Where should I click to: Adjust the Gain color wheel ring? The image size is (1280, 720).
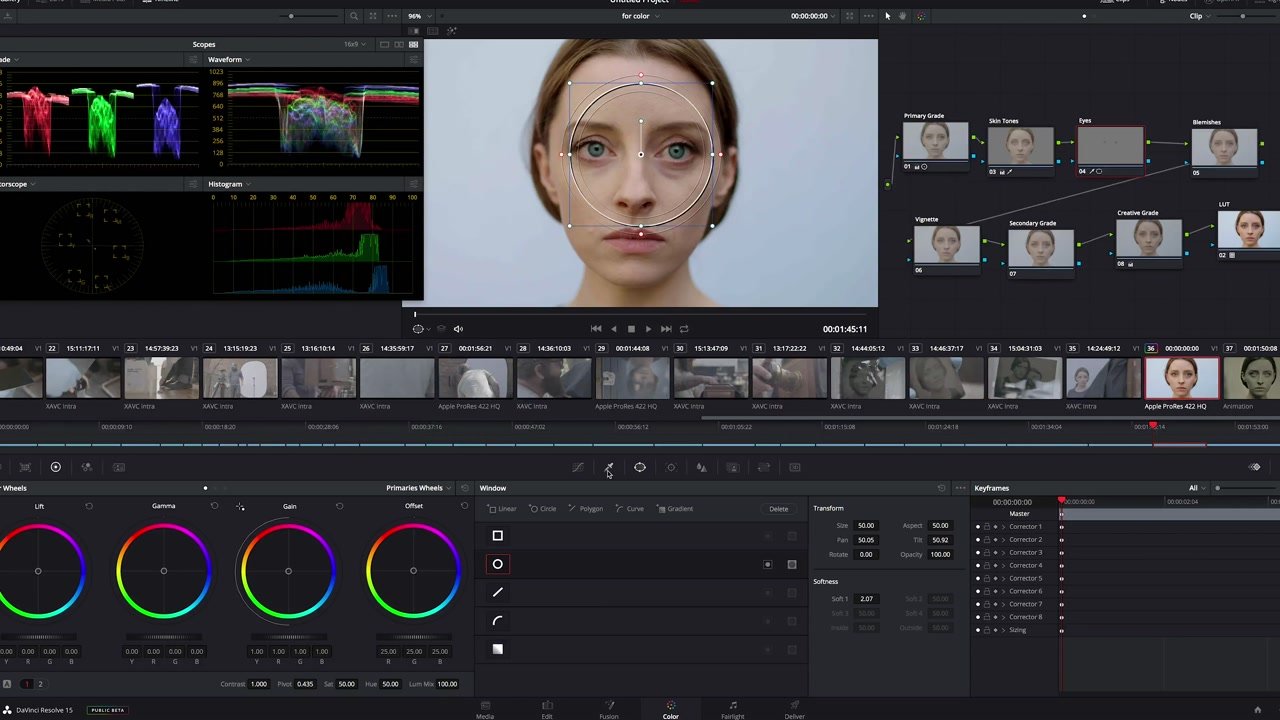click(289, 571)
